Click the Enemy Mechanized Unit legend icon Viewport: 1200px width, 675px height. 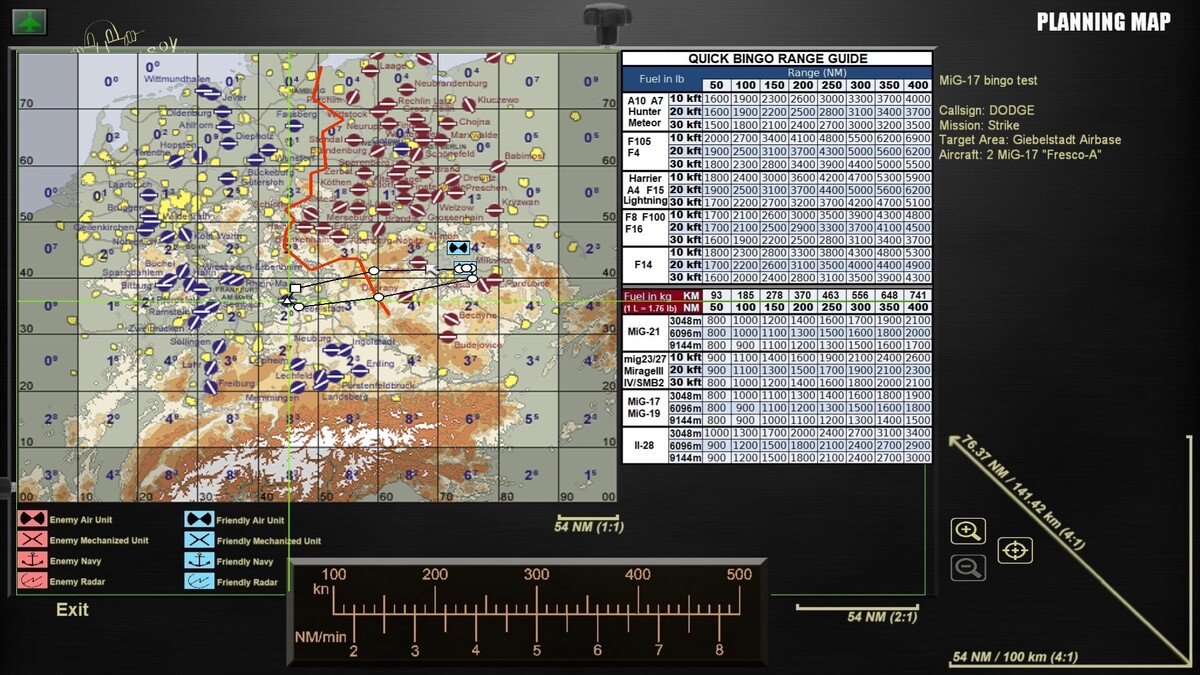click(x=33, y=541)
